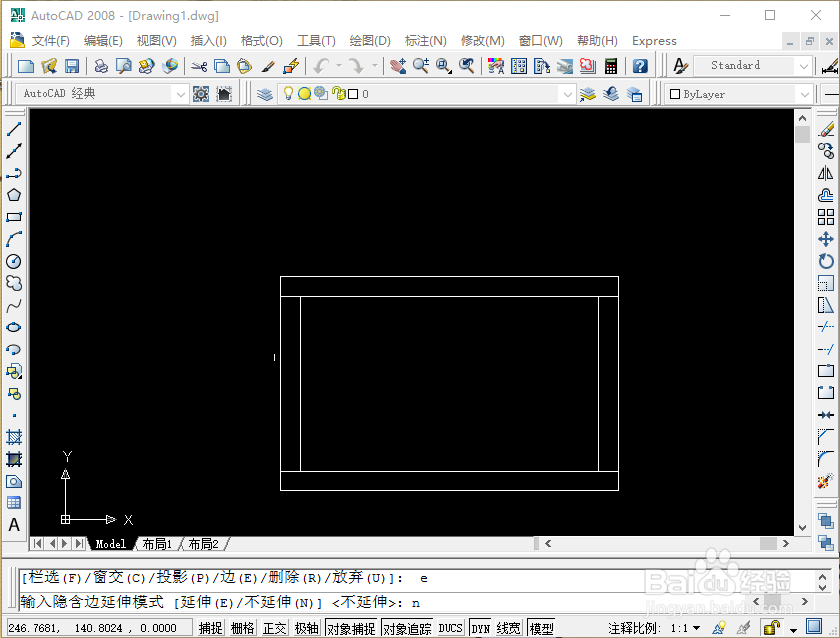Toggle 正交 ortho mode

coord(275,628)
